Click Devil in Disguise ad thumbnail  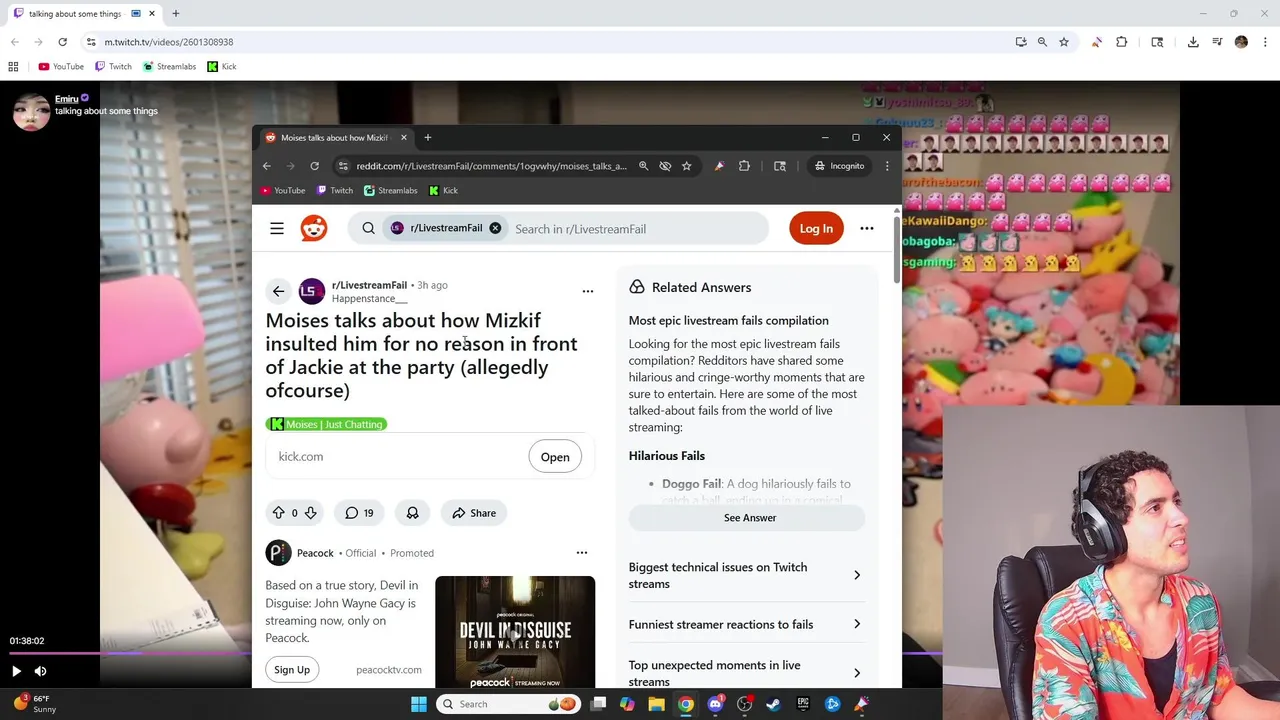[515, 632]
